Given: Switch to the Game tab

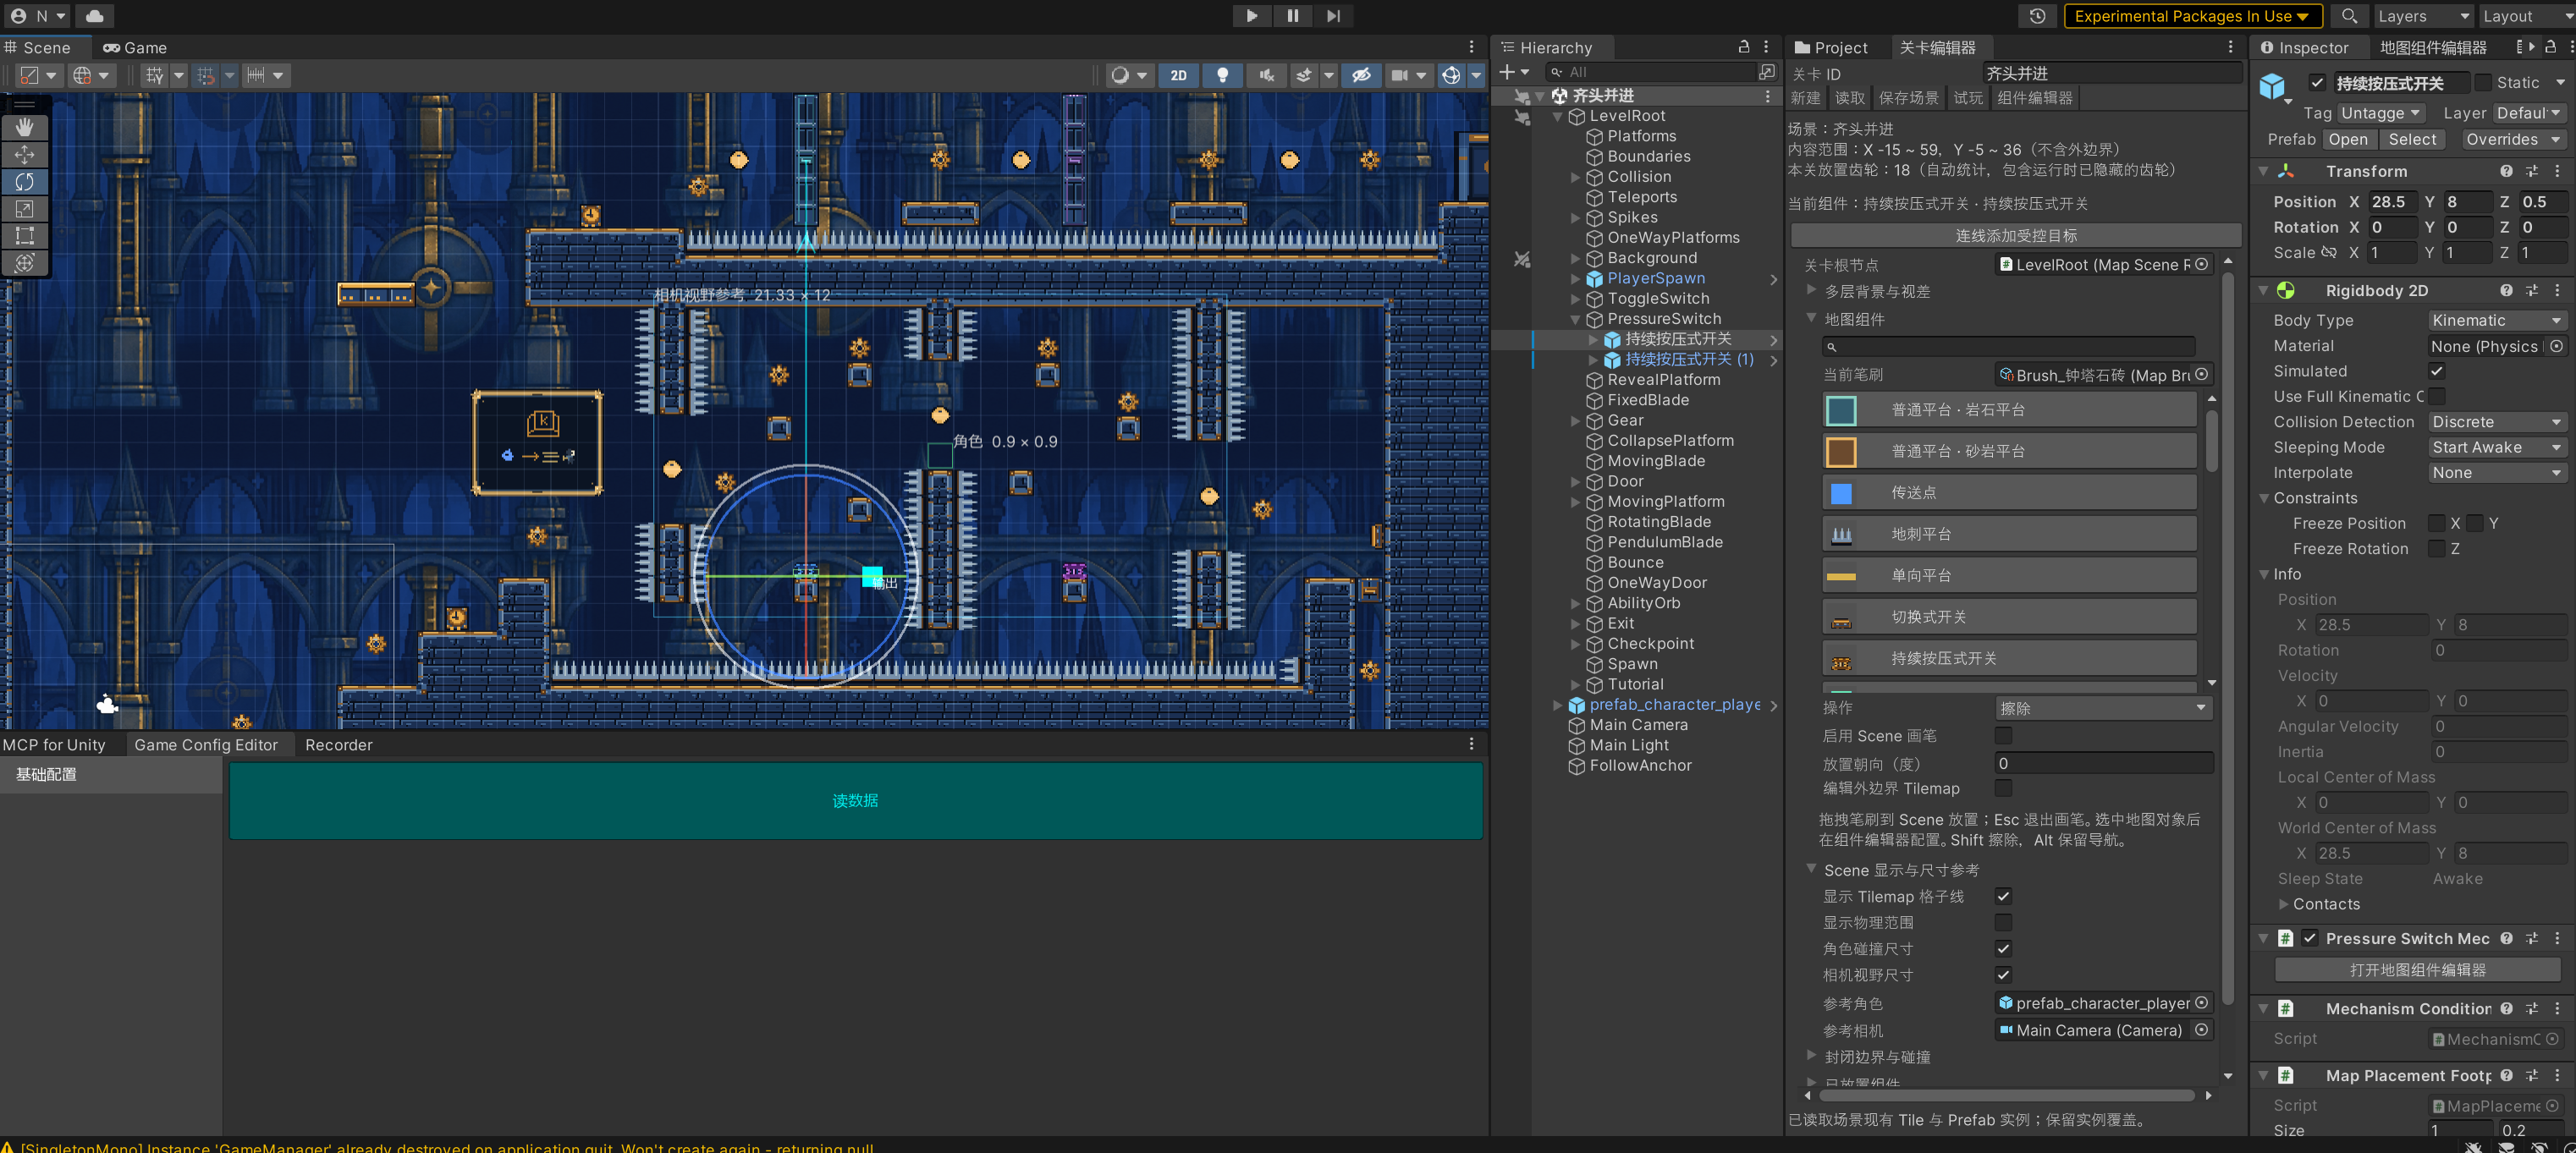Looking at the screenshot, I should pyautogui.click(x=135, y=47).
